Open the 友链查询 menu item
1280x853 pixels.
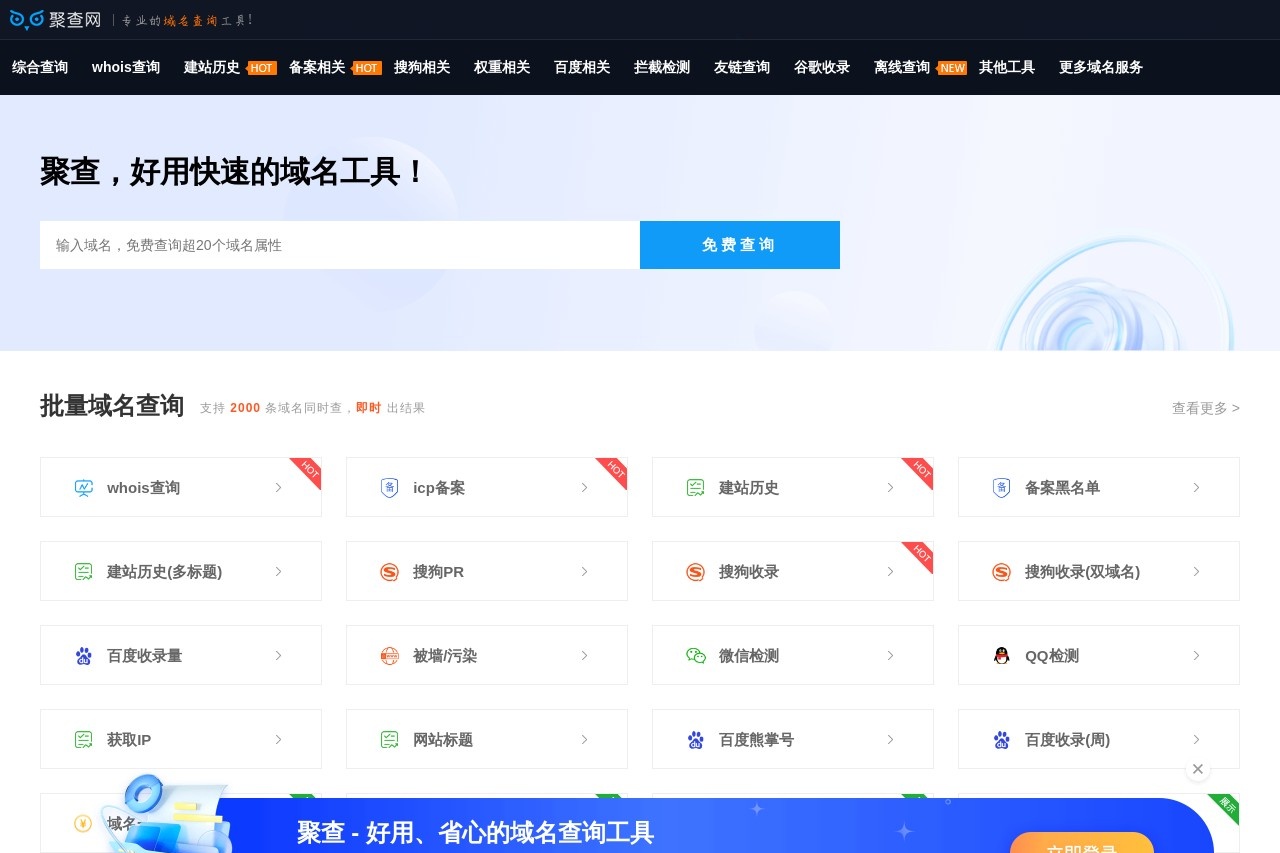[x=742, y=67]
